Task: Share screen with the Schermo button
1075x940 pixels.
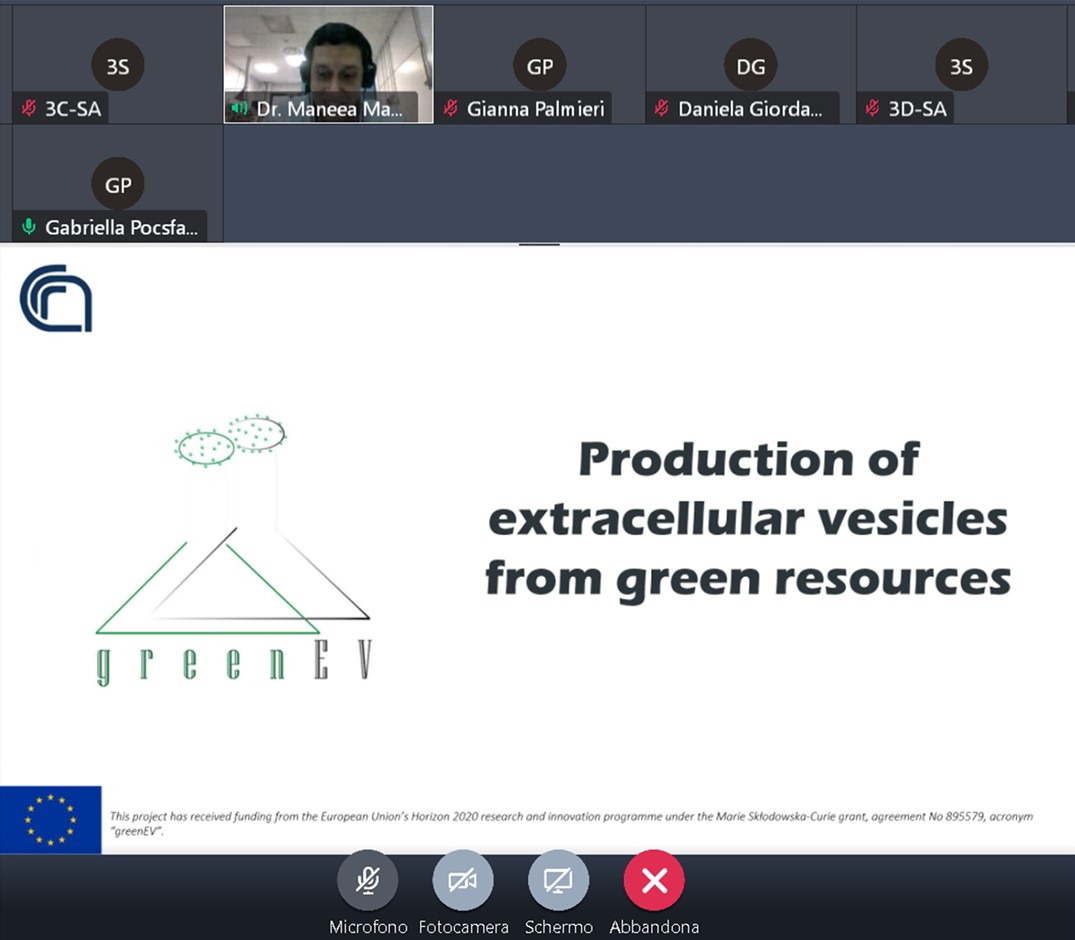Action: 558,880
